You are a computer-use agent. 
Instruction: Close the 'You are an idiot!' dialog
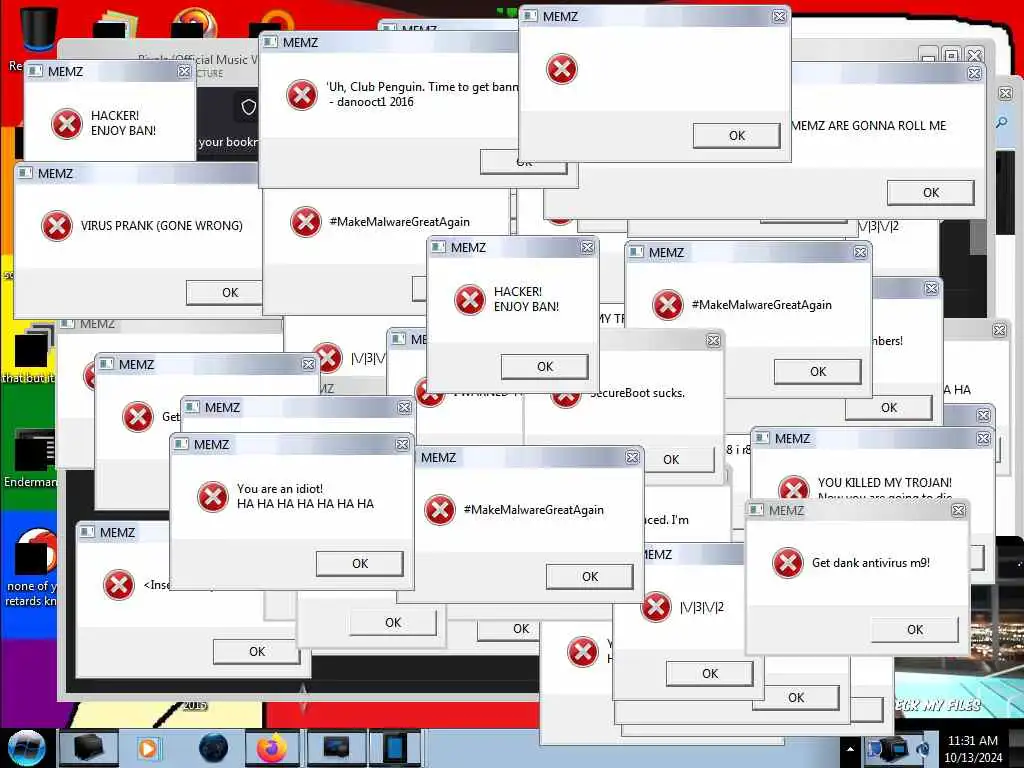pyautogui.click(x=402, y=444)
